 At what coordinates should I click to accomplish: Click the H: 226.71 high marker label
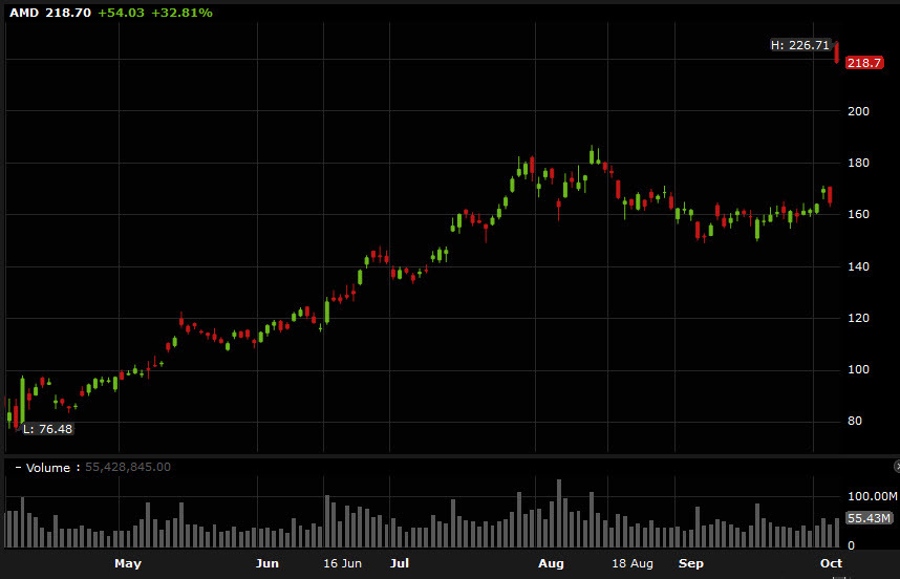(801, 45)
